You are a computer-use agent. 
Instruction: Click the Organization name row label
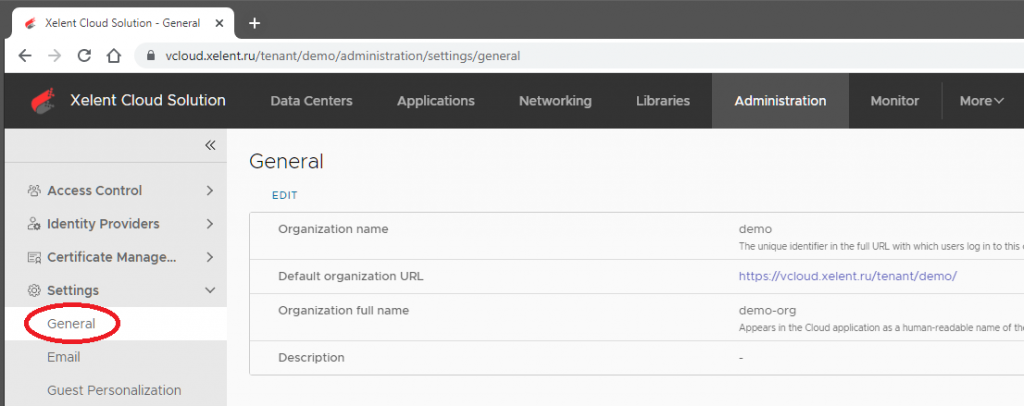click(333, 229)
